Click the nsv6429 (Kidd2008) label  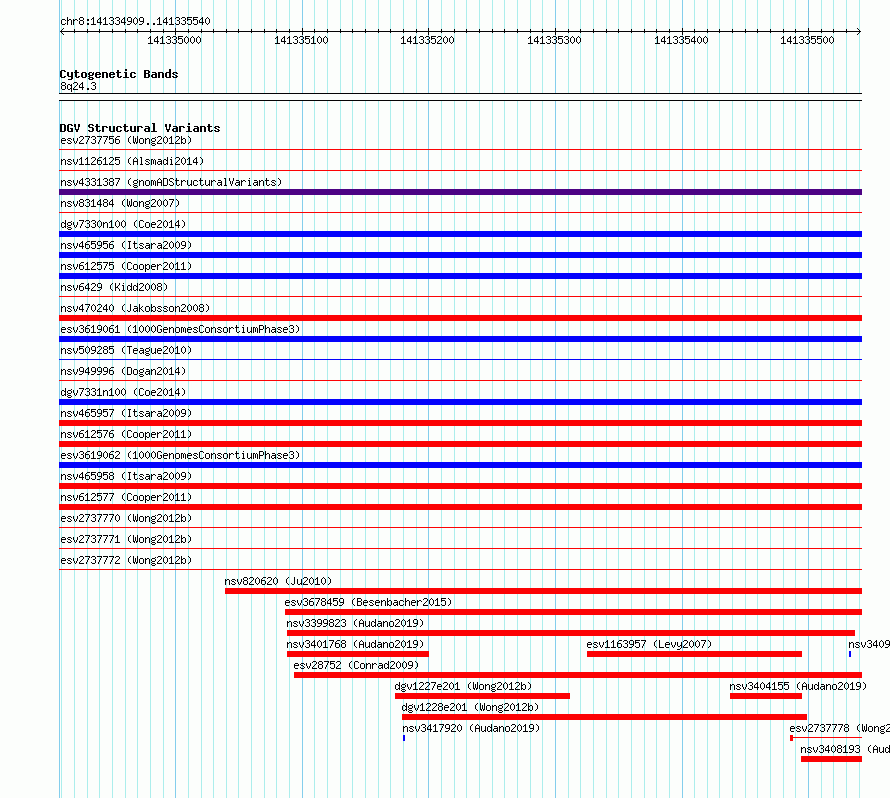click(x=114, y=287)
